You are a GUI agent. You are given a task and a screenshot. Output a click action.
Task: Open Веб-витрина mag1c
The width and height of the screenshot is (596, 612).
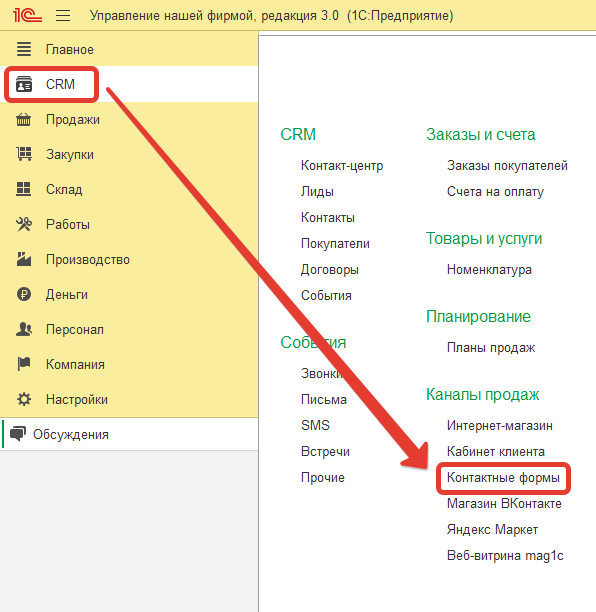[x=505, y=555]
